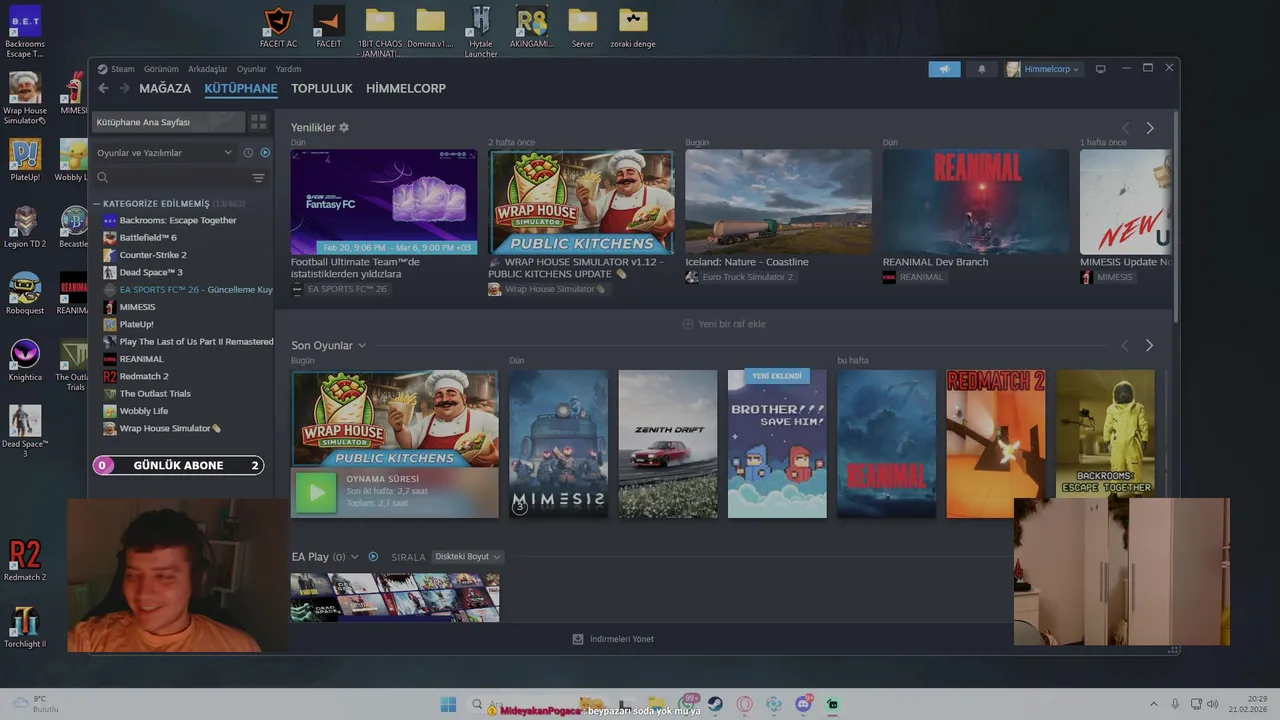Expand the Son Oyunlar shelf dropdown
This screenshot has width=1280, height=720.
(x=362, y=346)
